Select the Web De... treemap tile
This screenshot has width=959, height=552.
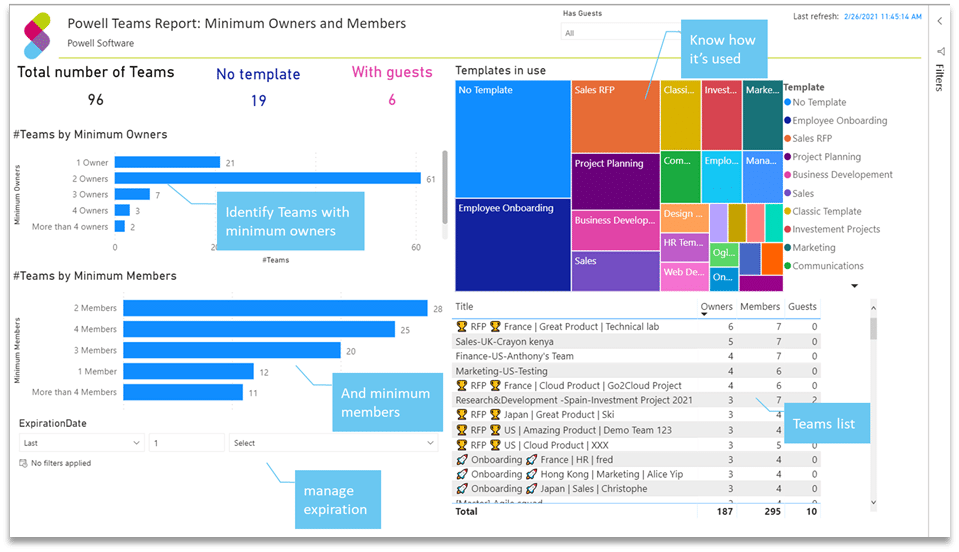684,277
